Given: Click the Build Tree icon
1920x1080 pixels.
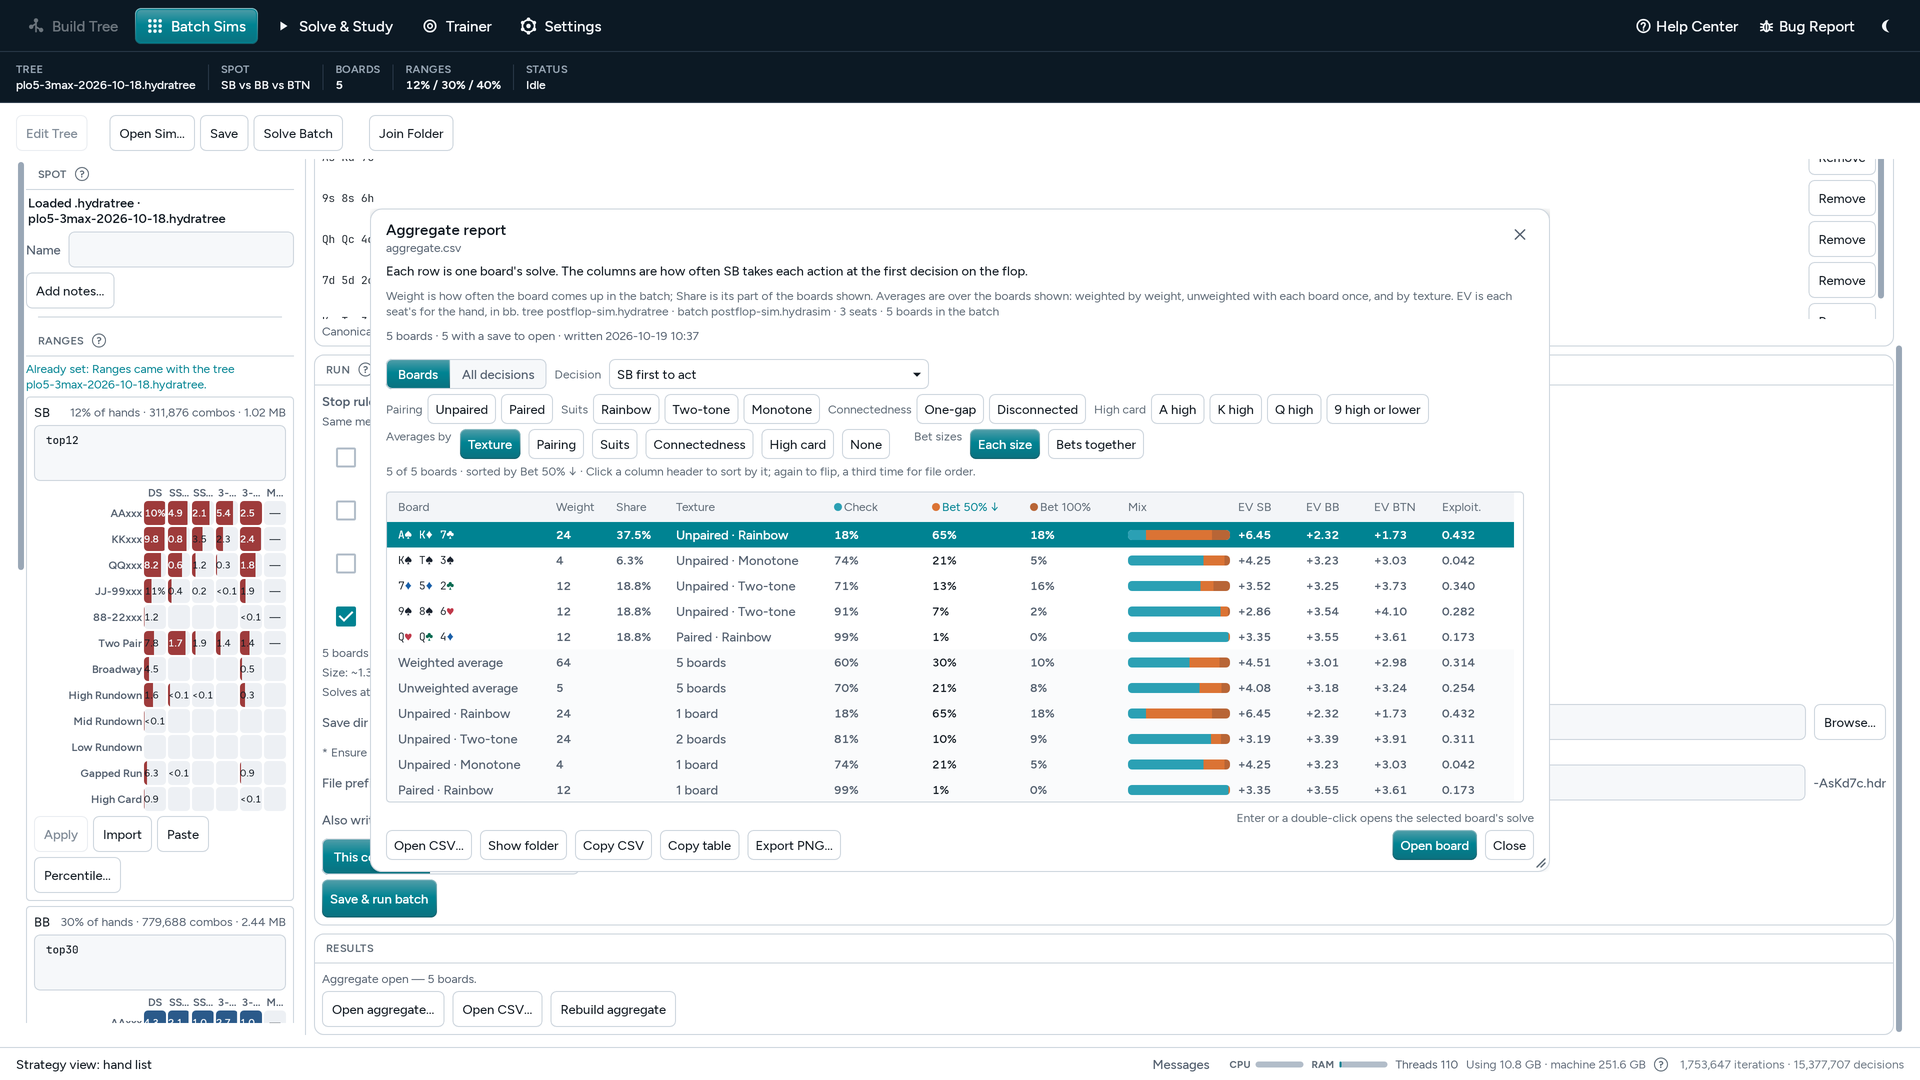Looking at the screenshot, I should 36,26.
